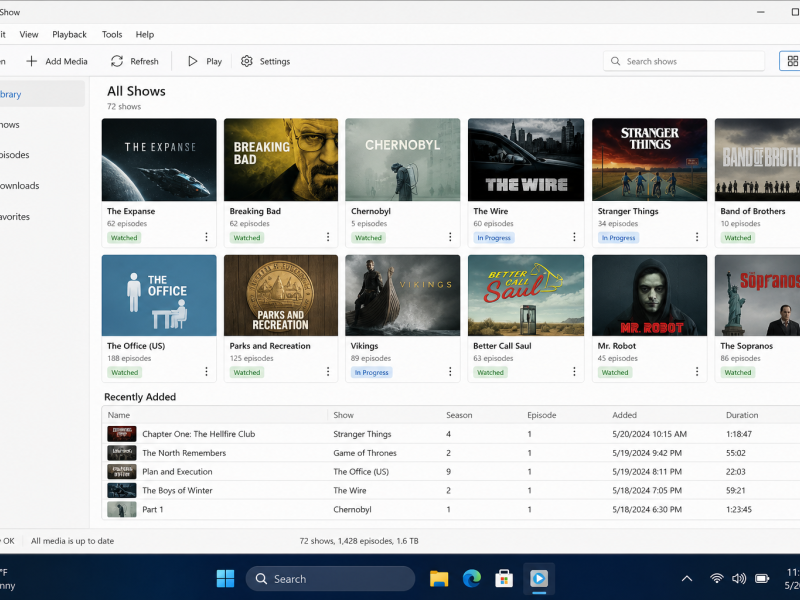Image resolution: width=800 pixels, height=600 pixels.
Task: Open The Expanse poster thumbnail
Action: point(159,160)
